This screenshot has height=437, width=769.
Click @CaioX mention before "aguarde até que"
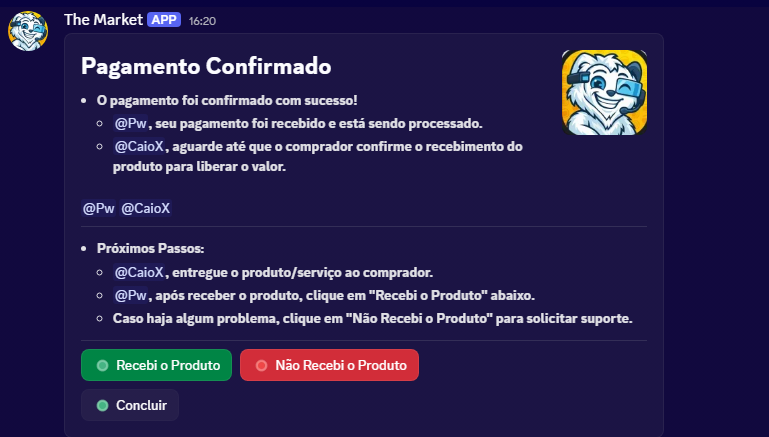(x=139, y=147)
